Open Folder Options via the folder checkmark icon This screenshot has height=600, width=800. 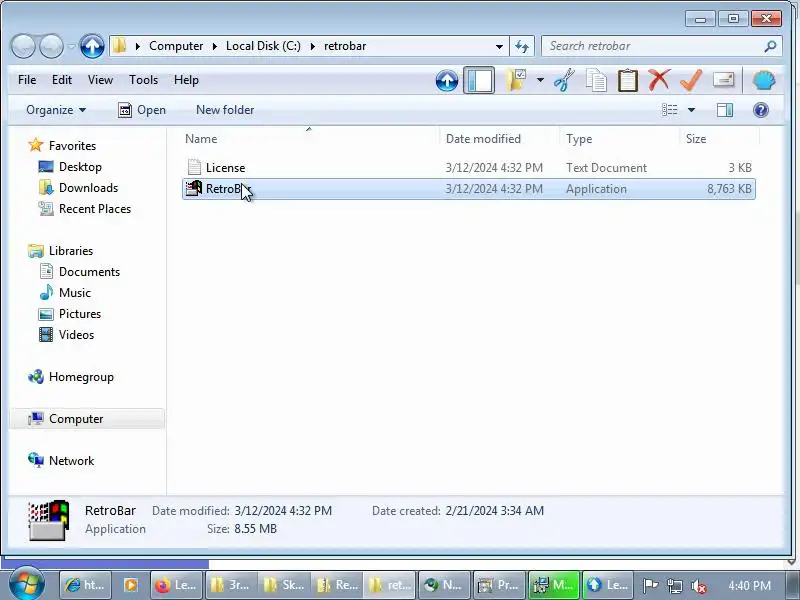pos(516,81)
